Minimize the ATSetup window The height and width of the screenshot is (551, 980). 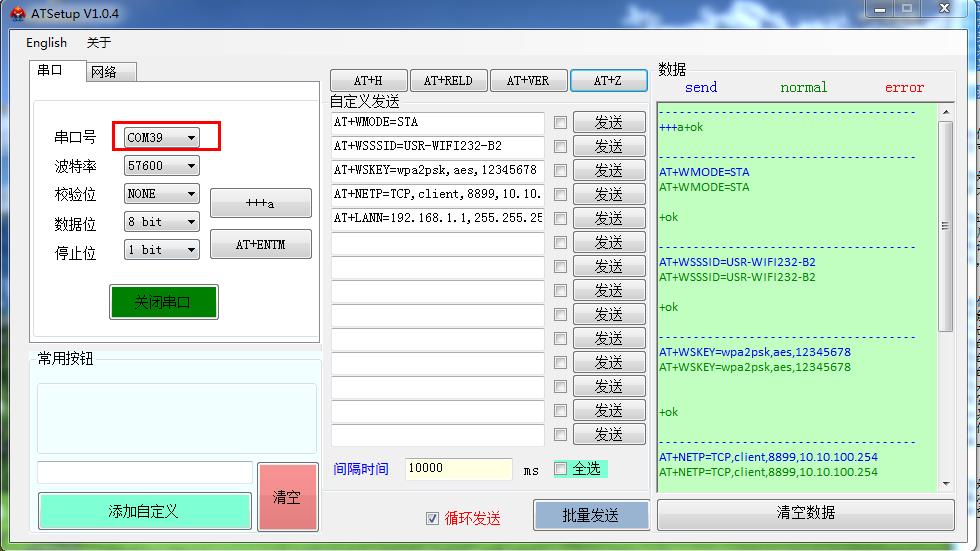coord(880,9)
